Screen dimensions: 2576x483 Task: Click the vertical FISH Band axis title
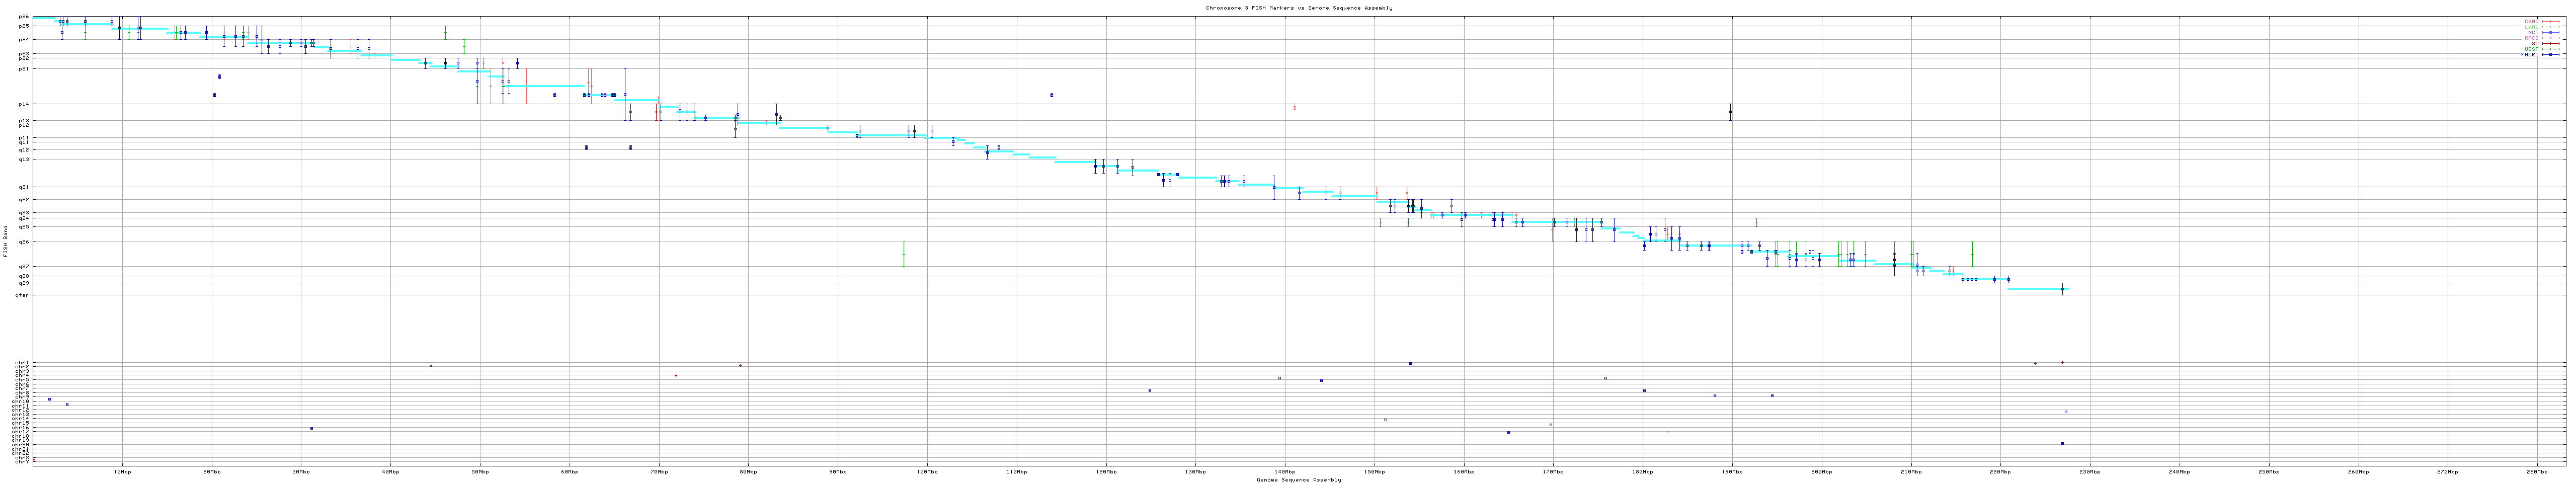click(x=5, y=240)
